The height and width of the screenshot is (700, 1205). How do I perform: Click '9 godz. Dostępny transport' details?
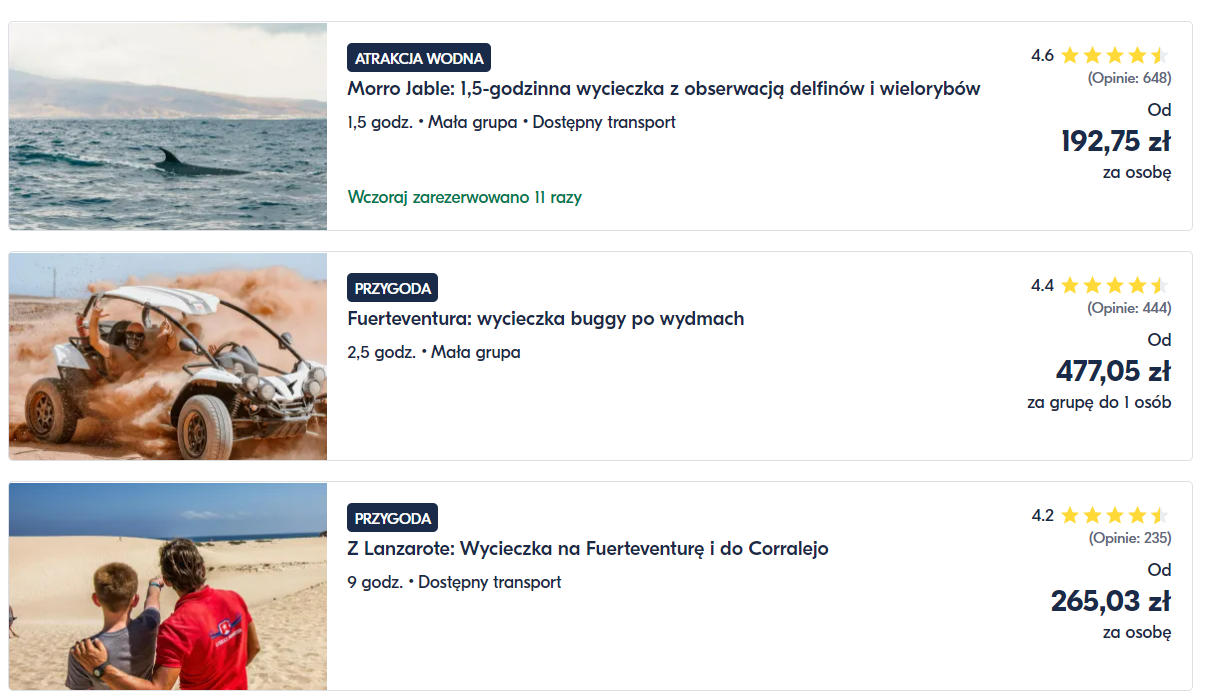[455, 582]
